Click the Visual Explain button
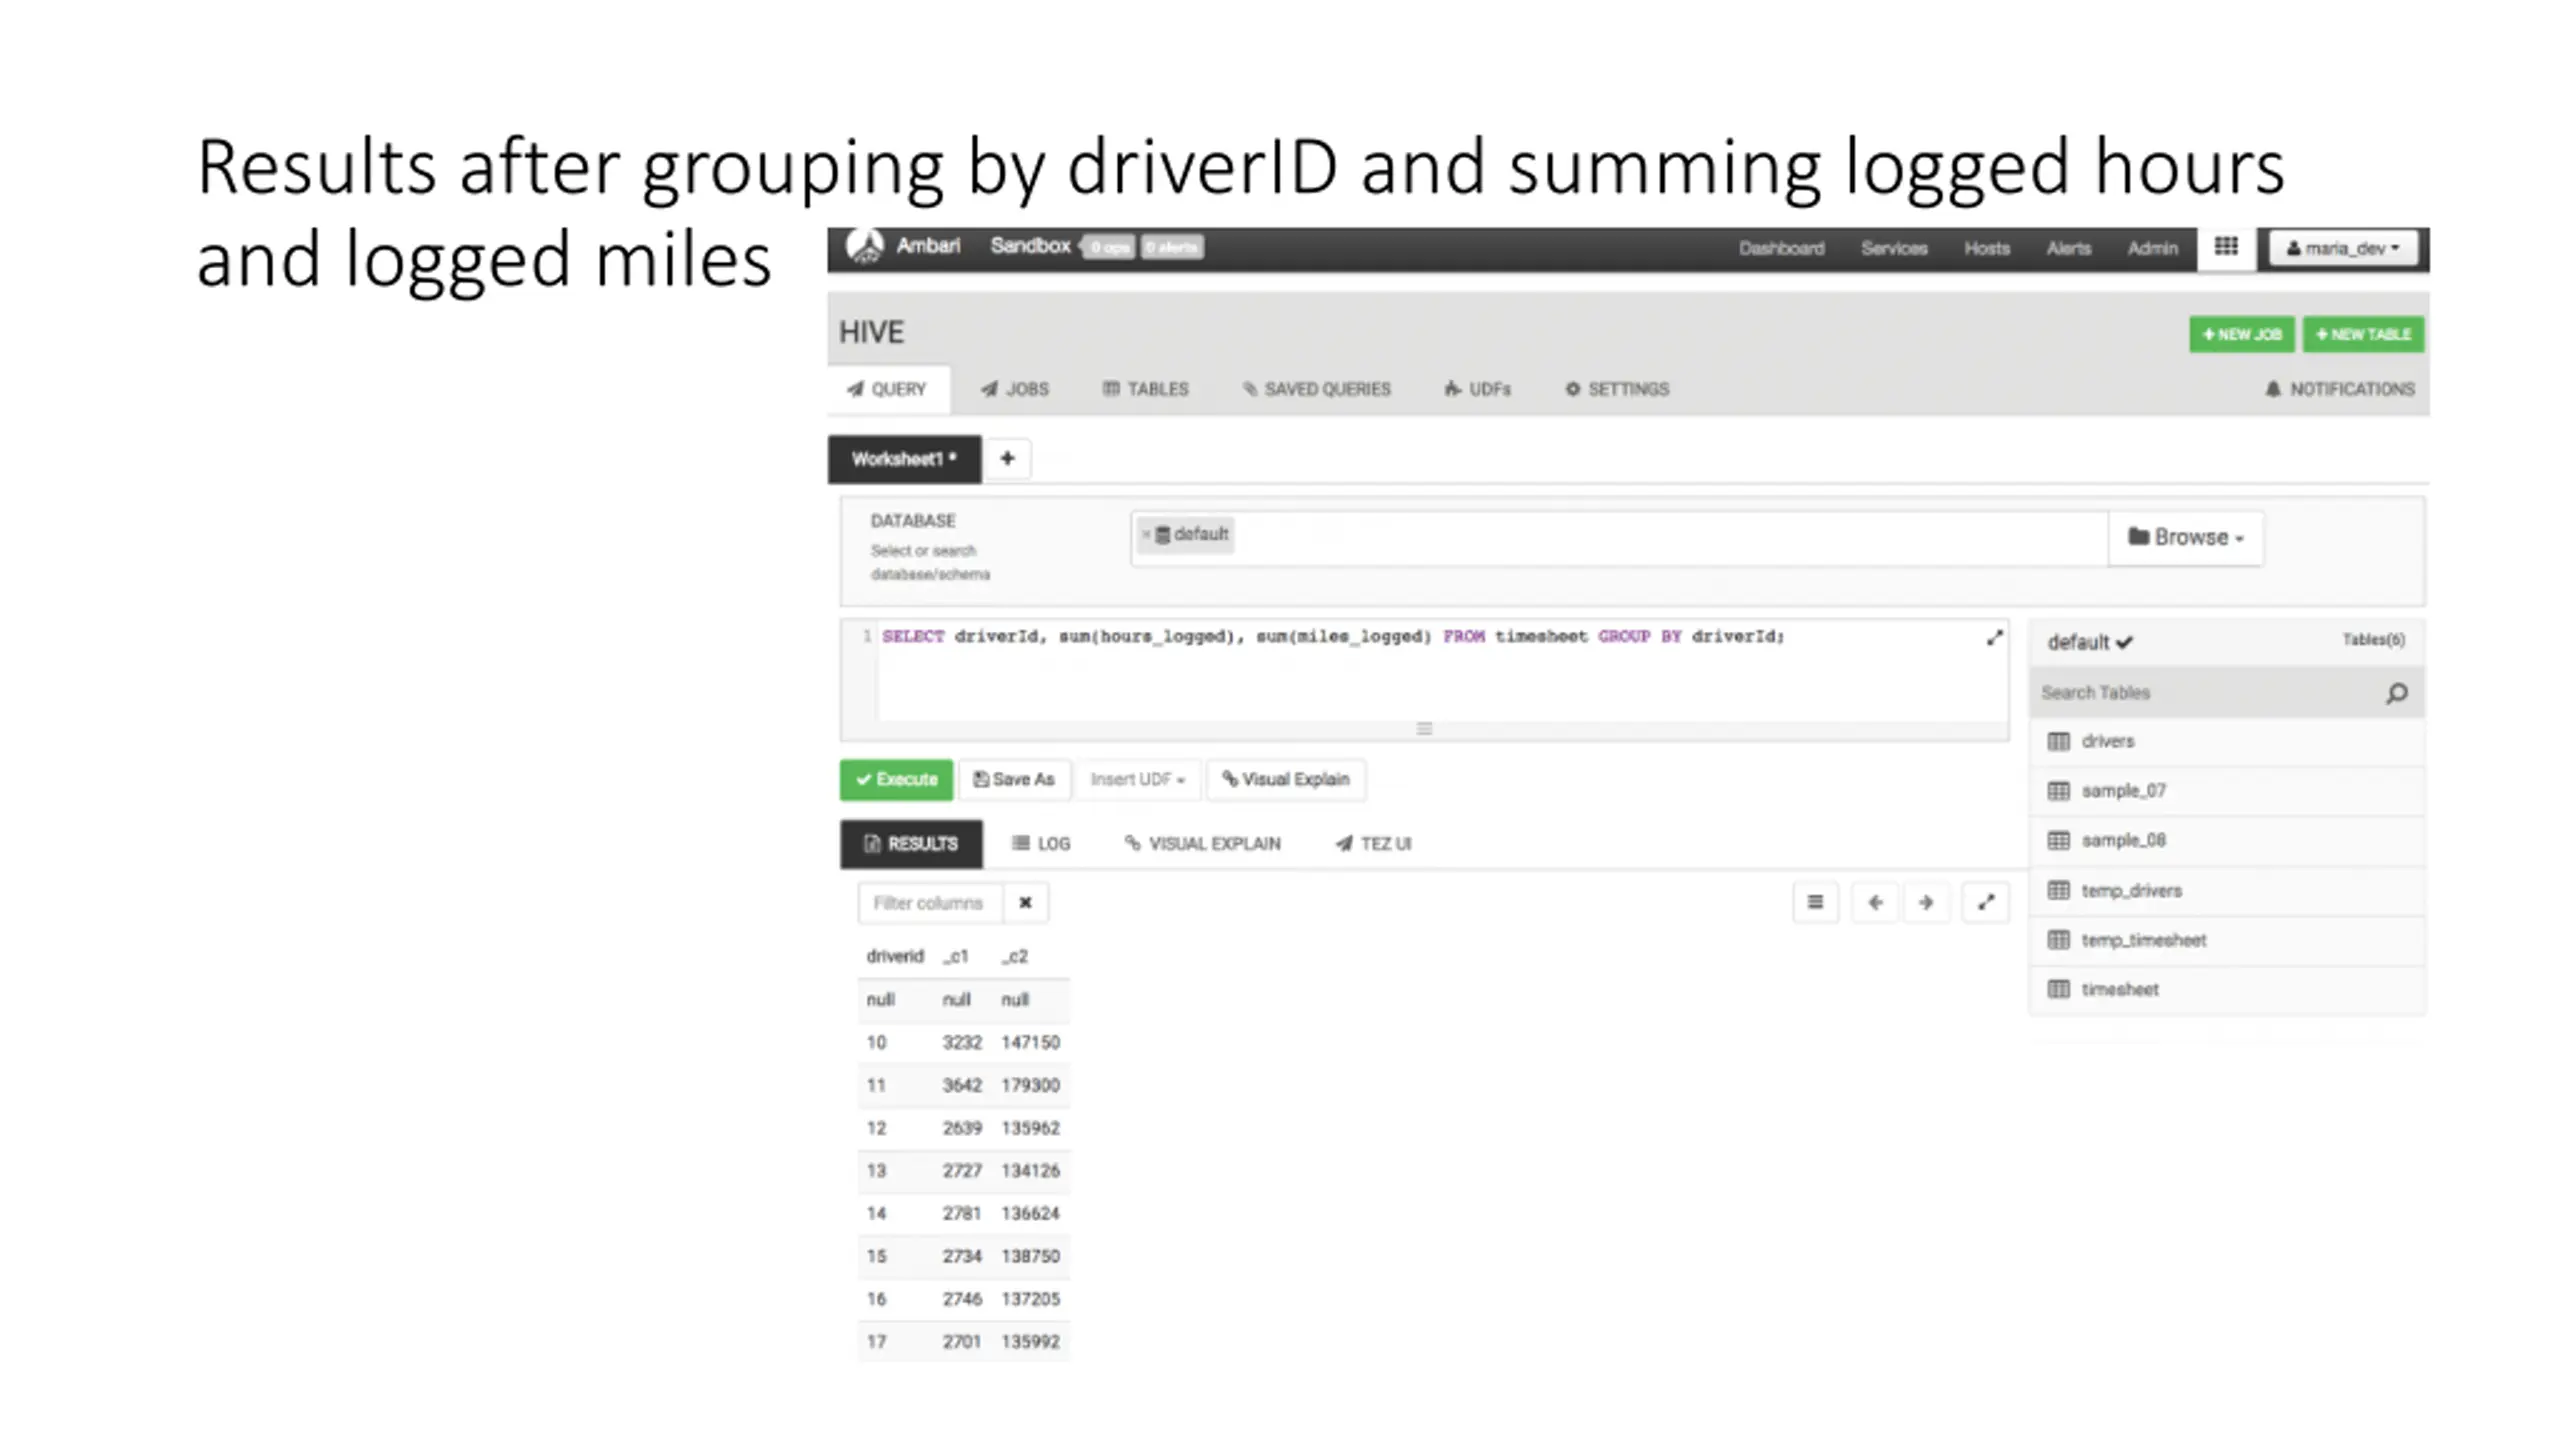Screen dimensions: 2560x1440 tap(1286, 779)
